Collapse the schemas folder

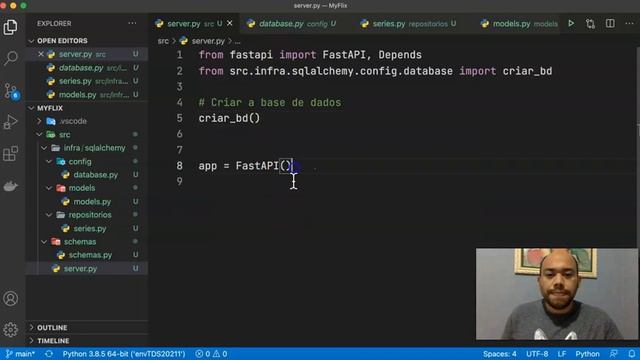pyautogui.click(x=80, y=242)
